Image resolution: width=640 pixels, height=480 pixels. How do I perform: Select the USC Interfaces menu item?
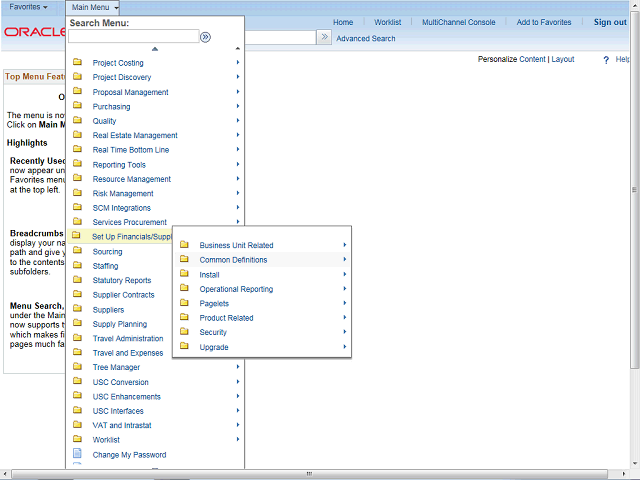(x=118, y=411)
